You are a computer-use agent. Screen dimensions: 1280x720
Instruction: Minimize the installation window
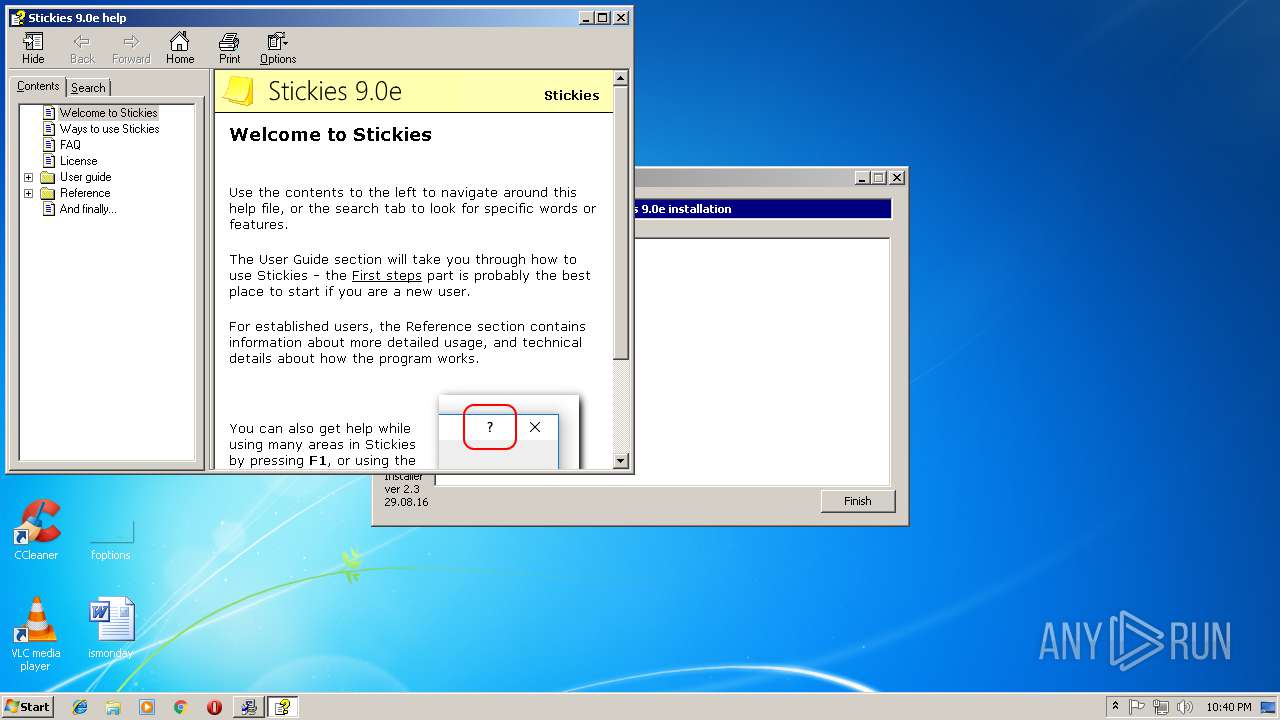(x=862, y=177)
